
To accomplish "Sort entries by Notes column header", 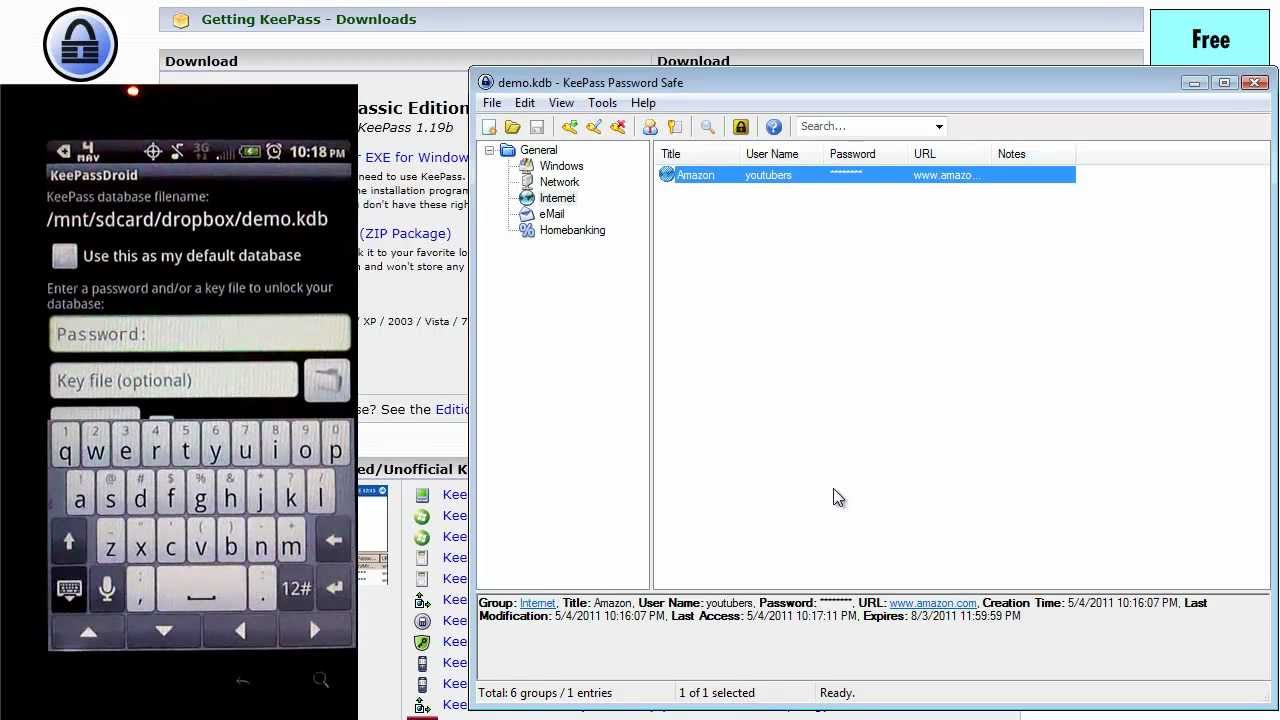I will 1034,154.
